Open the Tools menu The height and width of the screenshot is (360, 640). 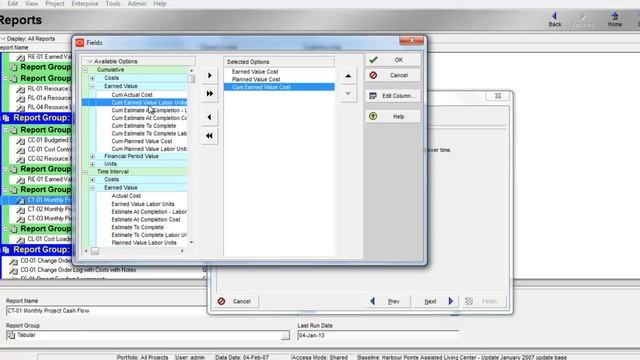[x=113, y=4]
